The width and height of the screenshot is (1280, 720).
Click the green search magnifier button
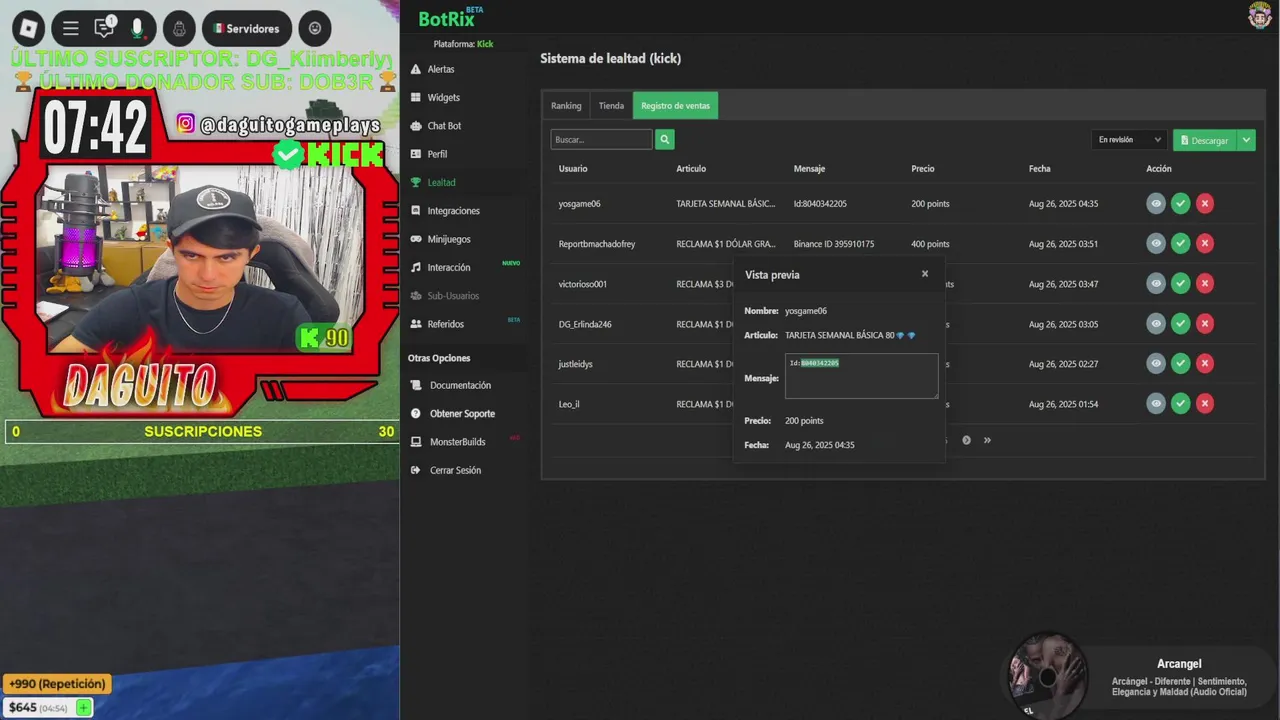pyautogui.click(x=665, y=140)
